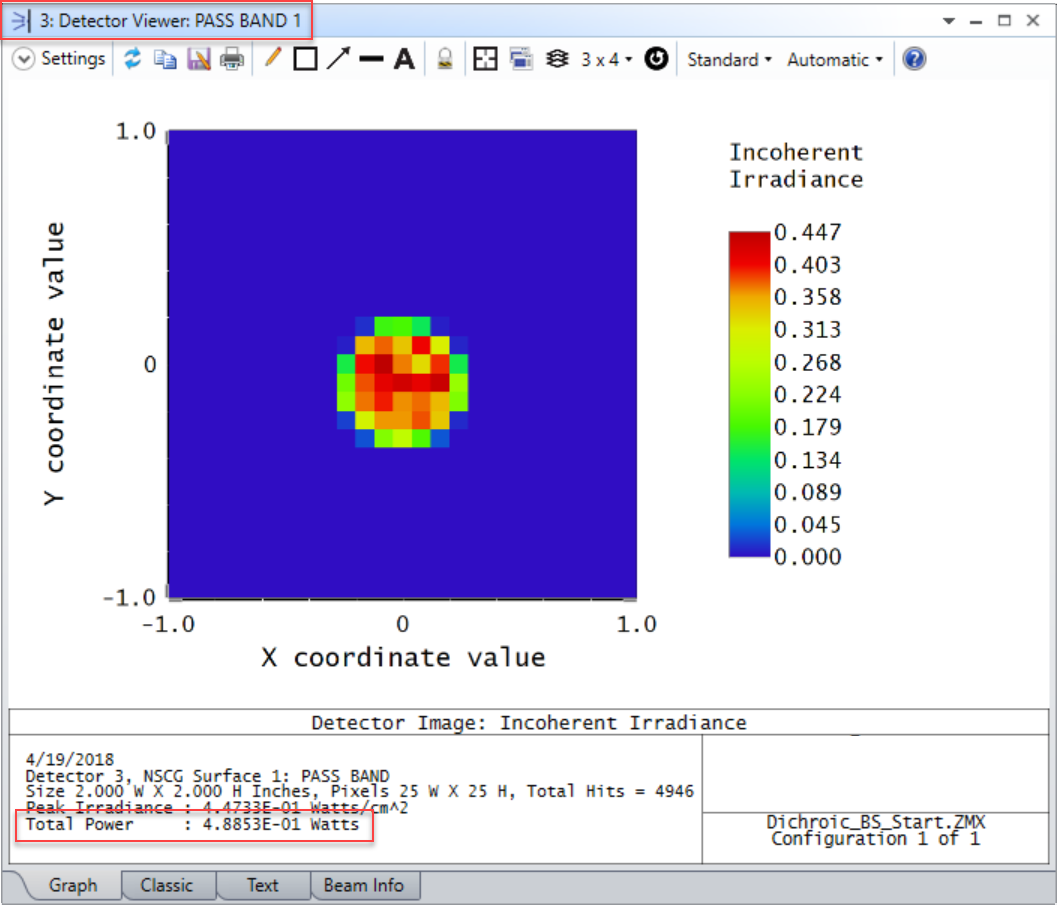Select the arrow annotation tool

tap(338, 59)
